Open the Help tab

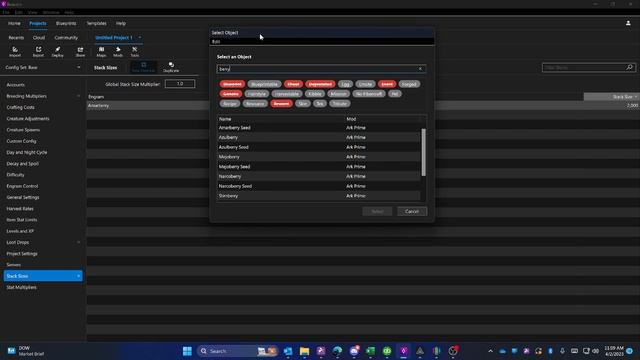[121, 24]
